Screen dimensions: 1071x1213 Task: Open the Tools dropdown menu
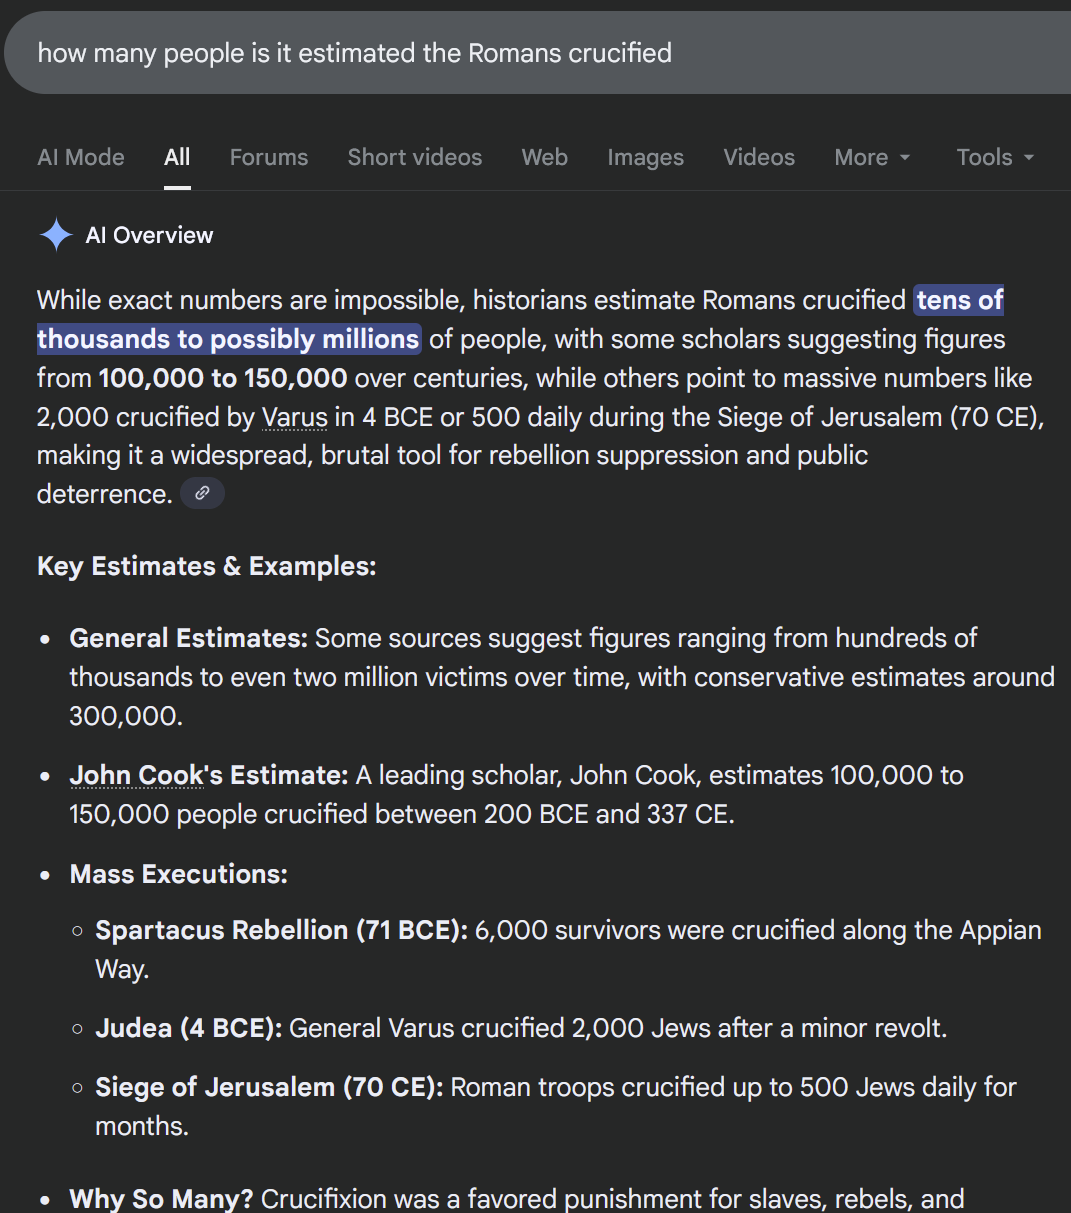[994, 157]
